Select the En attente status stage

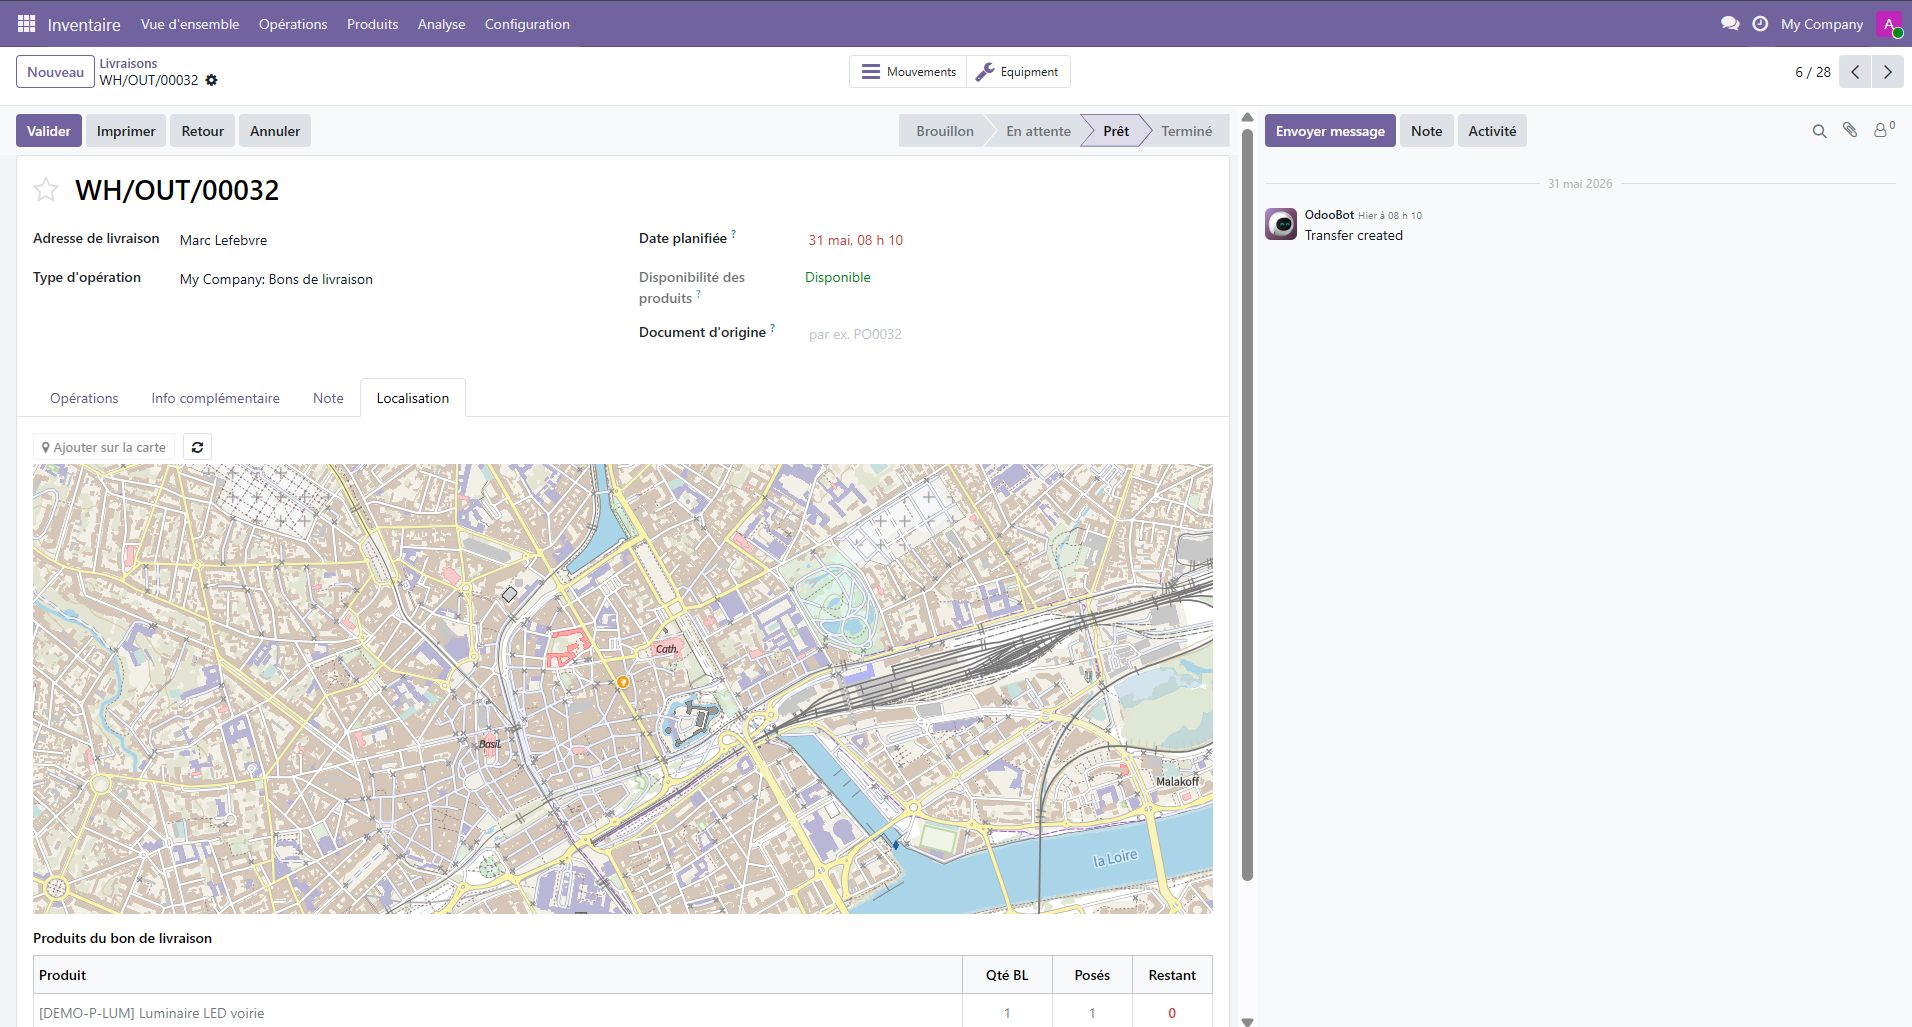[x=1038, y=131]
